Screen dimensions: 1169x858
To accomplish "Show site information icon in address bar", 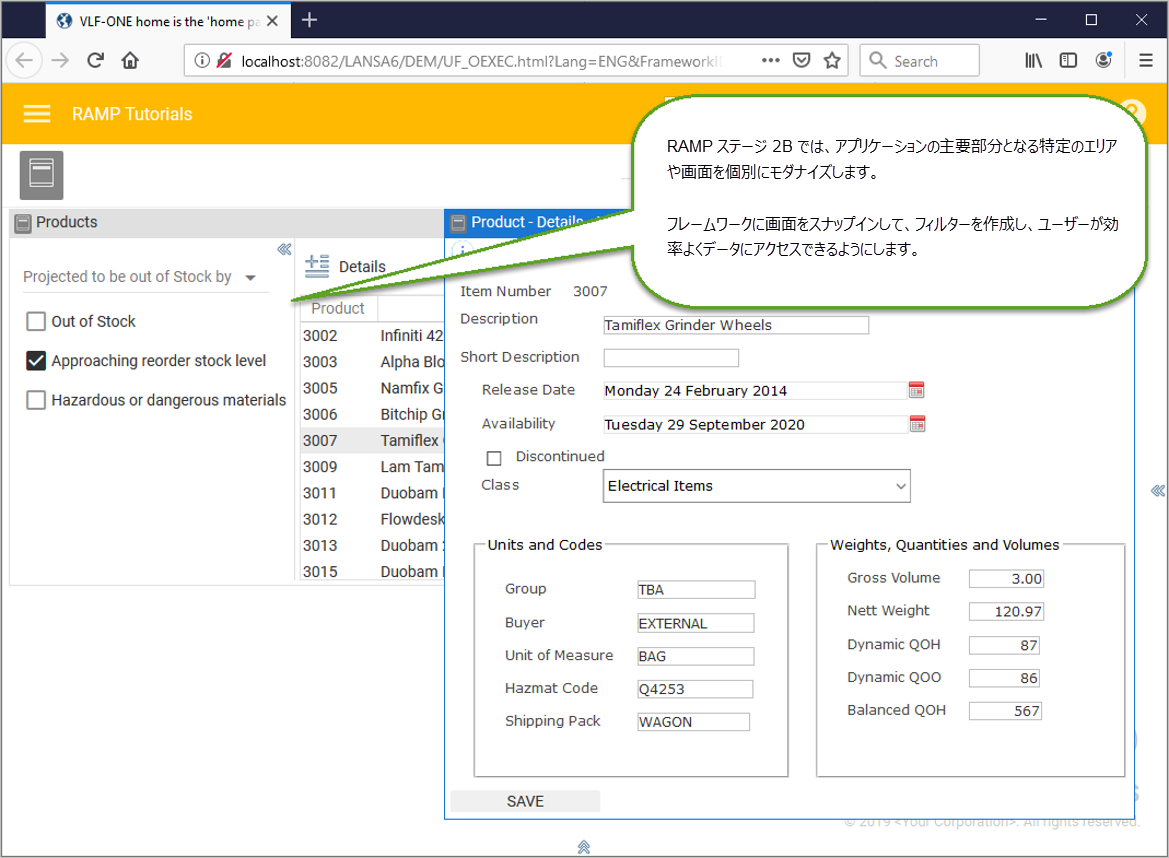I will click(202, 60).
